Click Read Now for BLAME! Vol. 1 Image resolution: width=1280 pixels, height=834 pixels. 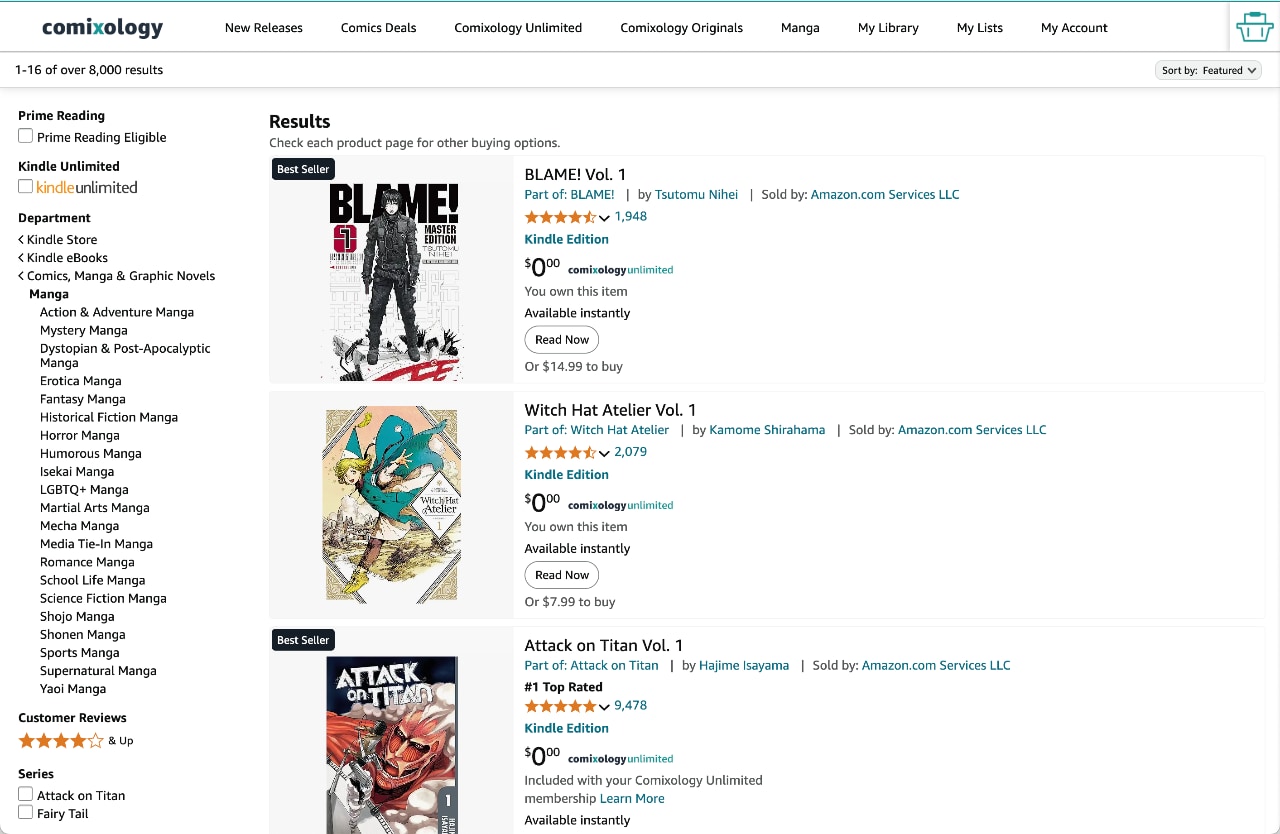click(561, 339)
